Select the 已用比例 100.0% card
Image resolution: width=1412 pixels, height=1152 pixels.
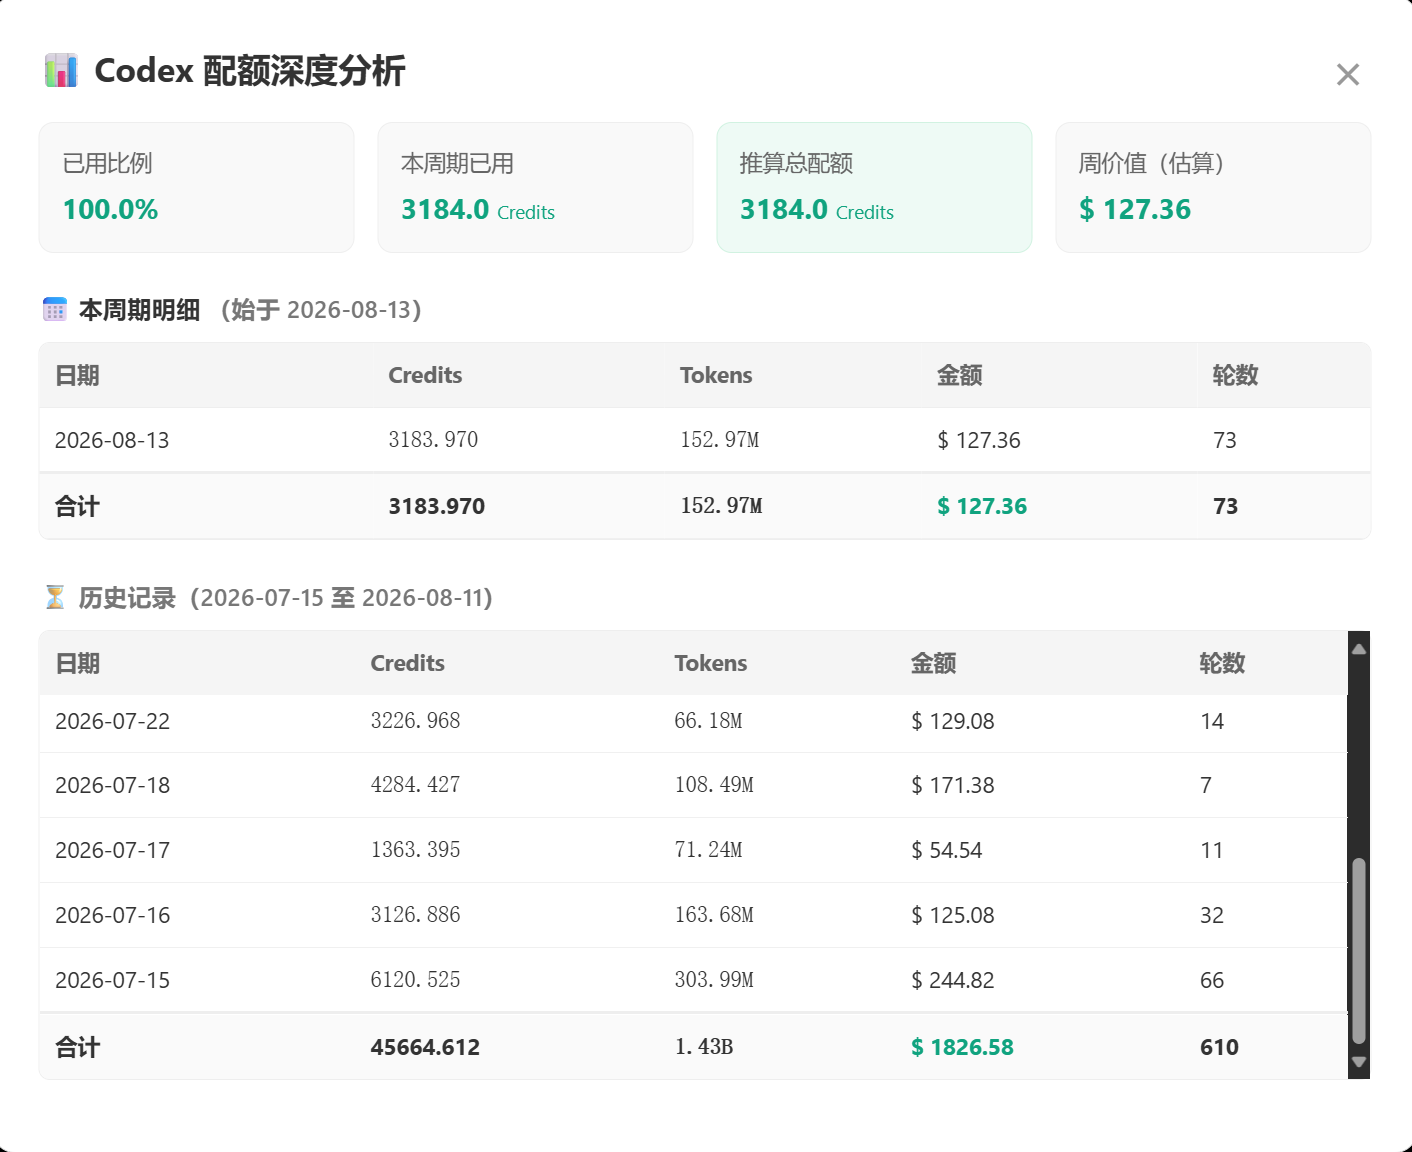coord(196,187)
